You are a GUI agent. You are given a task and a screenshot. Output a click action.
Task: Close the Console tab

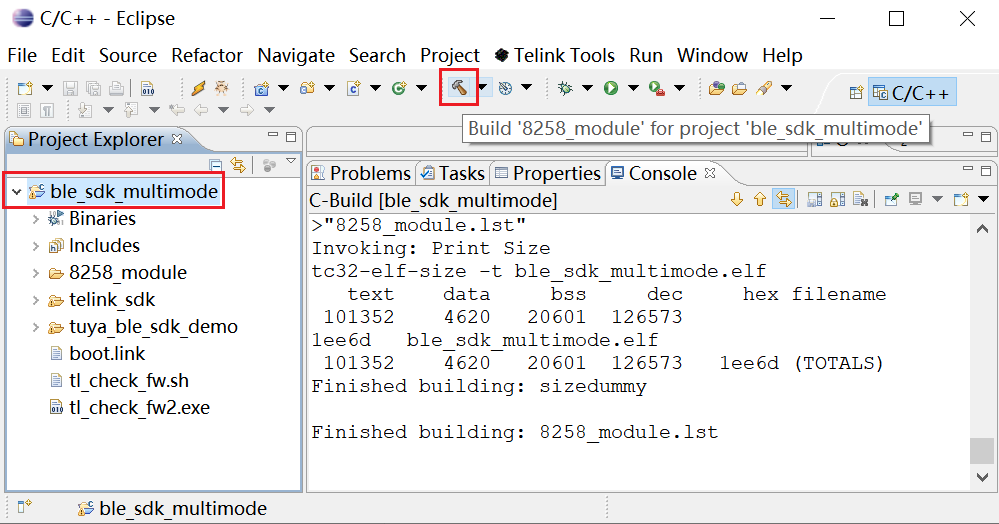(x=710, y=173)
